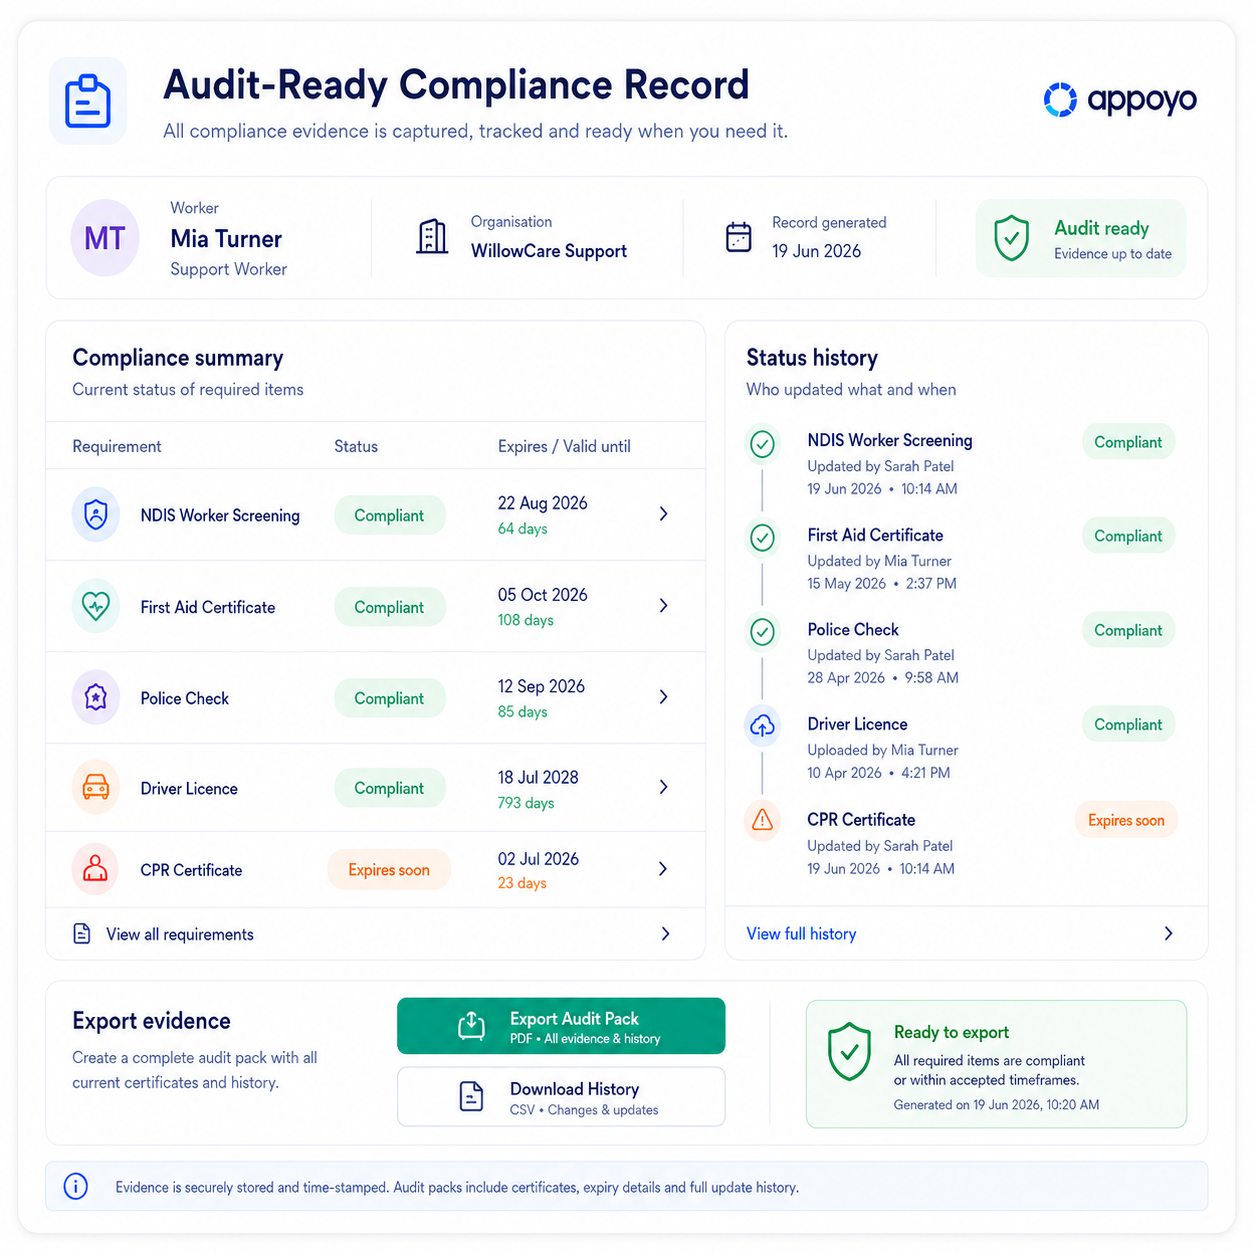Click the Audit ready status badge
1254x1254 pixels.
[x=1081, y=238]
